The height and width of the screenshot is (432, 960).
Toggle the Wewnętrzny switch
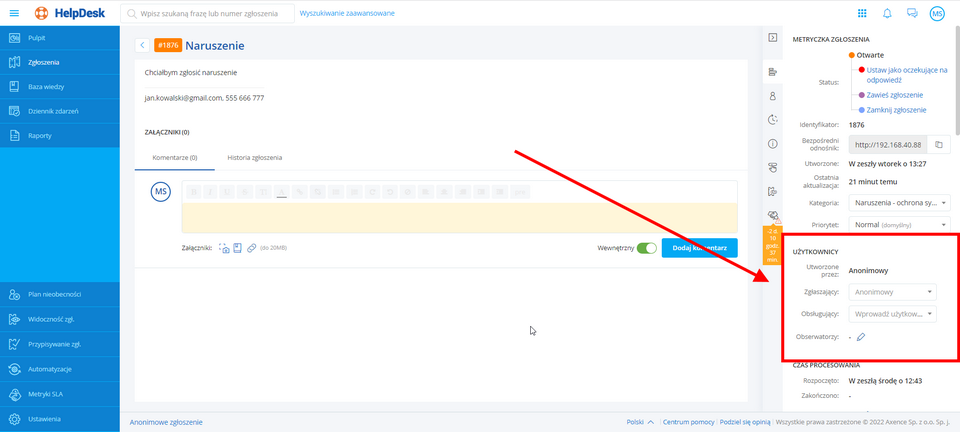(x=646, y=247)
